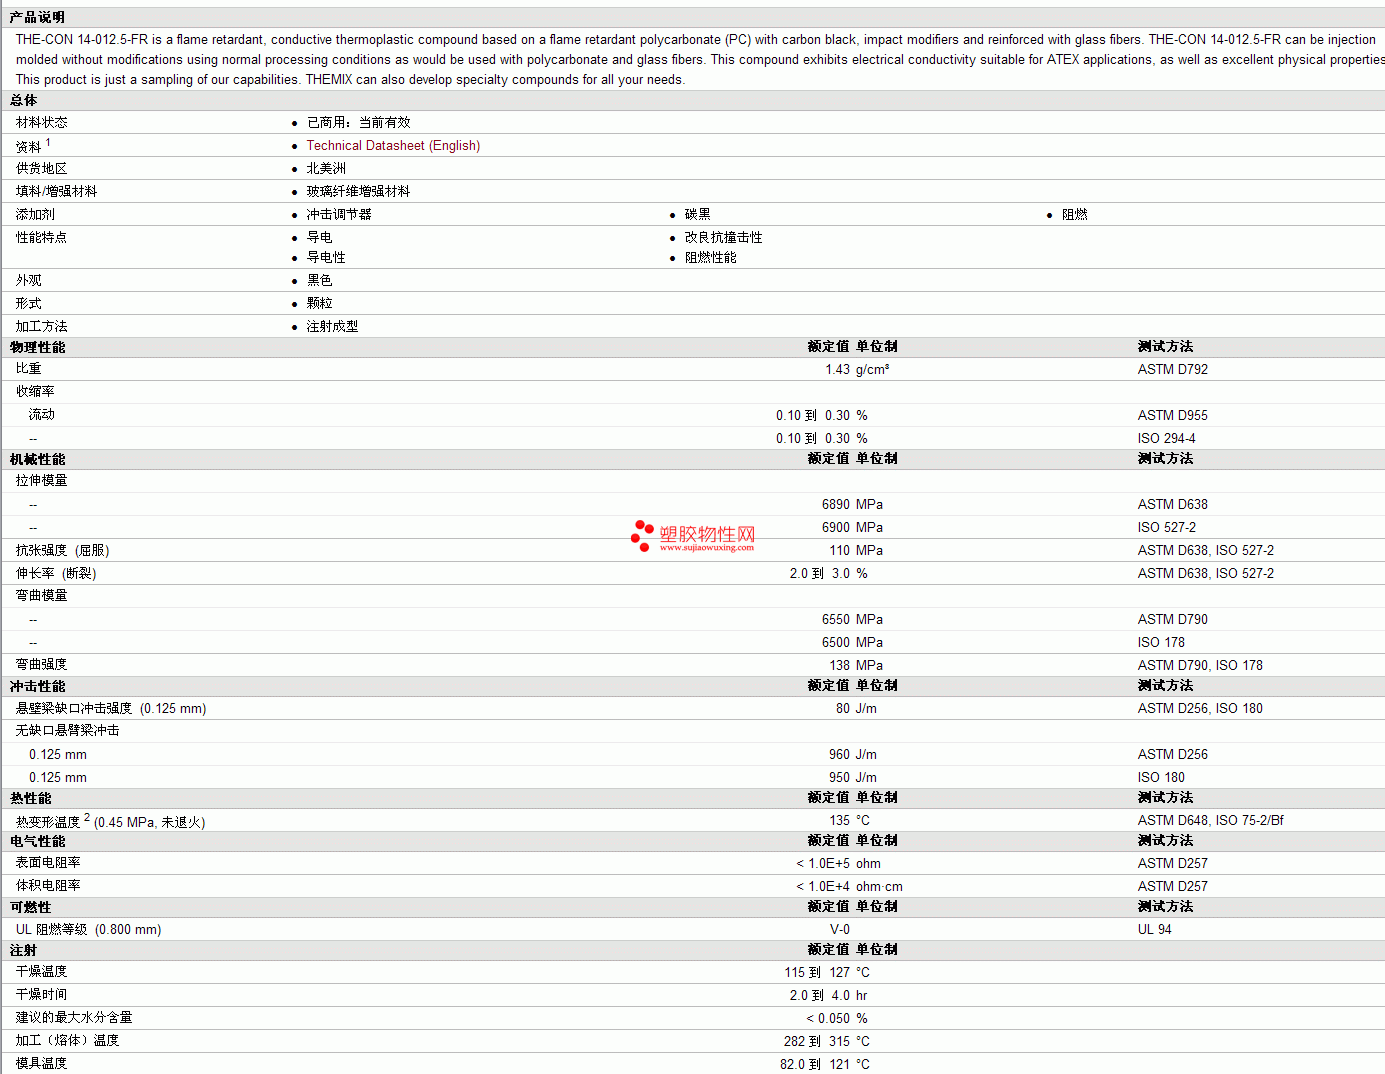Click the 6890 MPa tensile modulus value
The height and width of the screenshot is (1074, 1385).
click(x=852, y=505)
